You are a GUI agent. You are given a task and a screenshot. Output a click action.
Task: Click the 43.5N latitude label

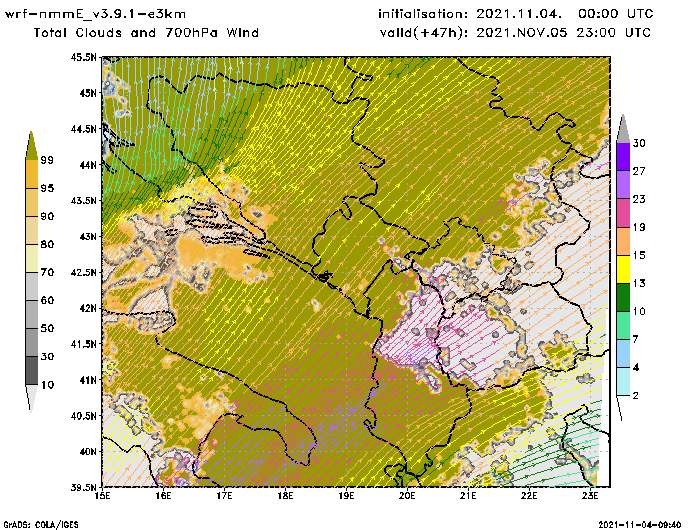coord(83,200)
